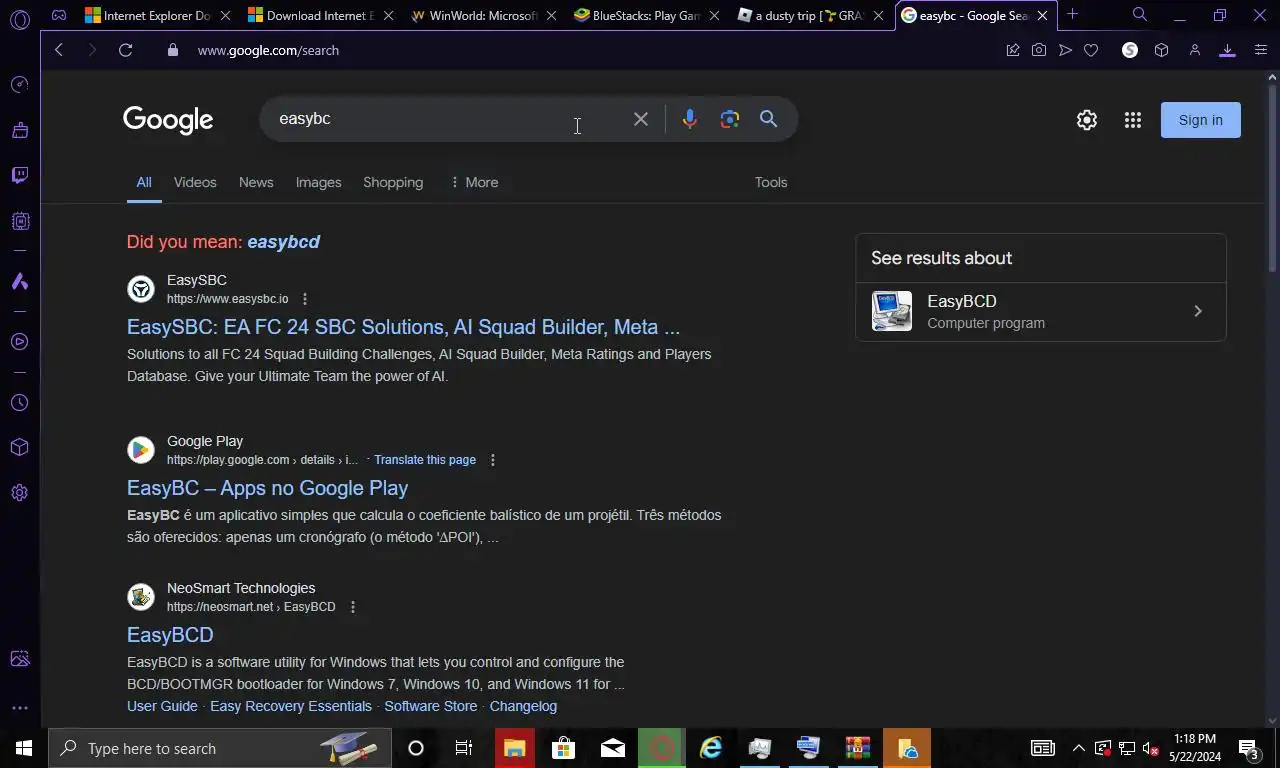Expand EasyBCD Computer program chevron

point(1197,311)
